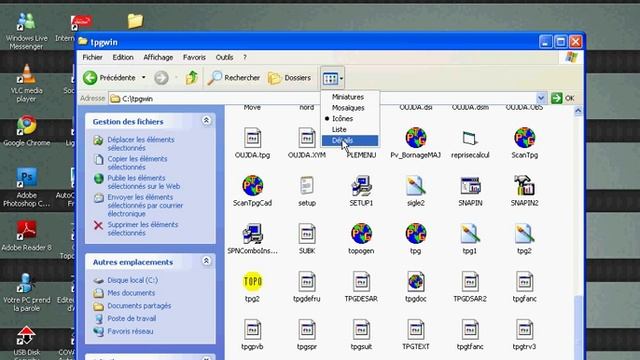Screen dimensions: 640x360
Task: Click the OK go button
Action: point(563,98)
